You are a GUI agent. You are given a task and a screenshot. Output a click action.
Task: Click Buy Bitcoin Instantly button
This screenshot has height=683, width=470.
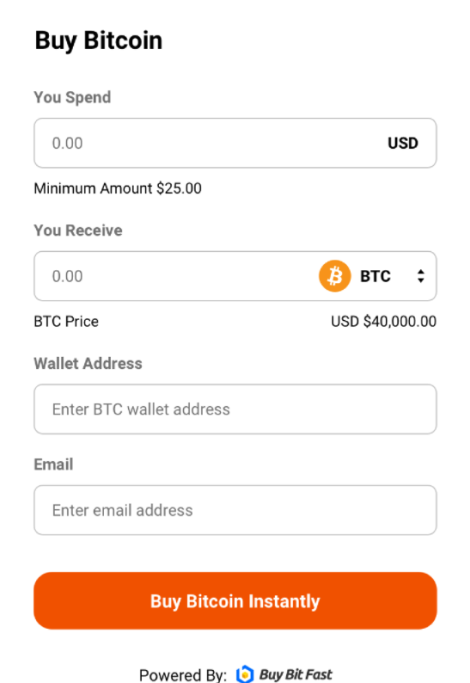[x=235, y=601]
